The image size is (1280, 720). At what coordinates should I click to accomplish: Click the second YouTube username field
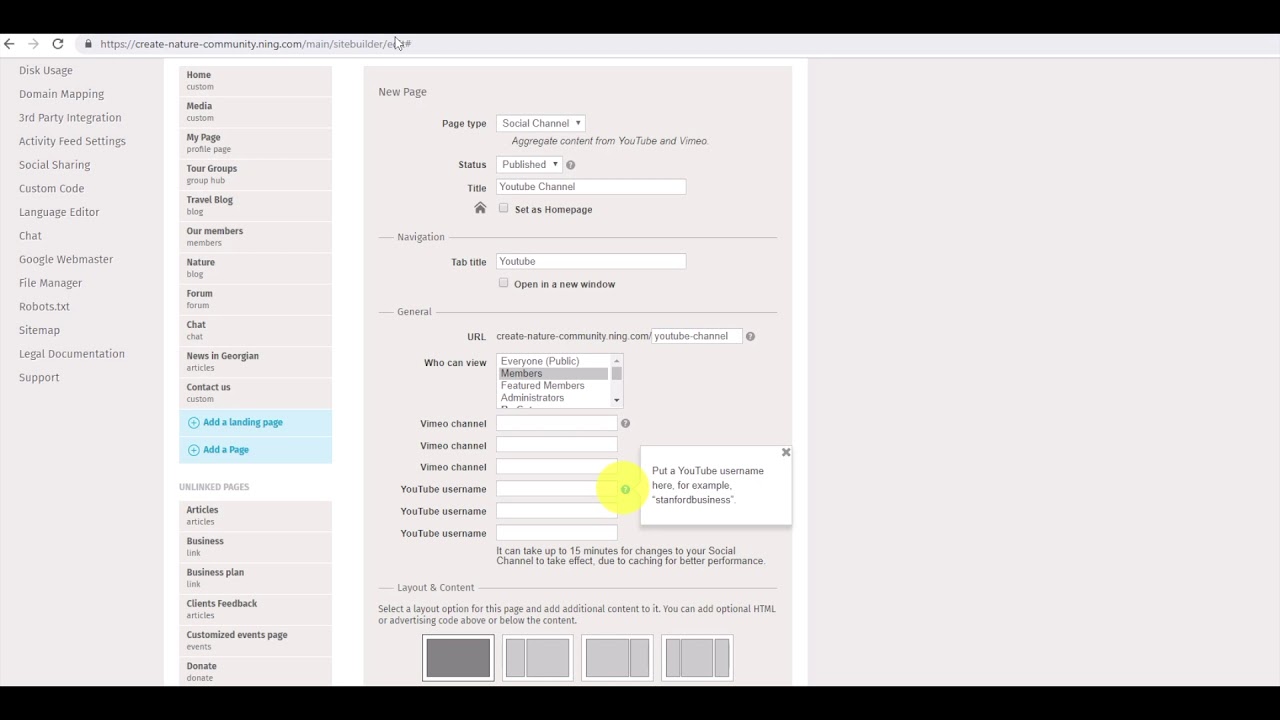pyautogui.click(x=556, y=511)
